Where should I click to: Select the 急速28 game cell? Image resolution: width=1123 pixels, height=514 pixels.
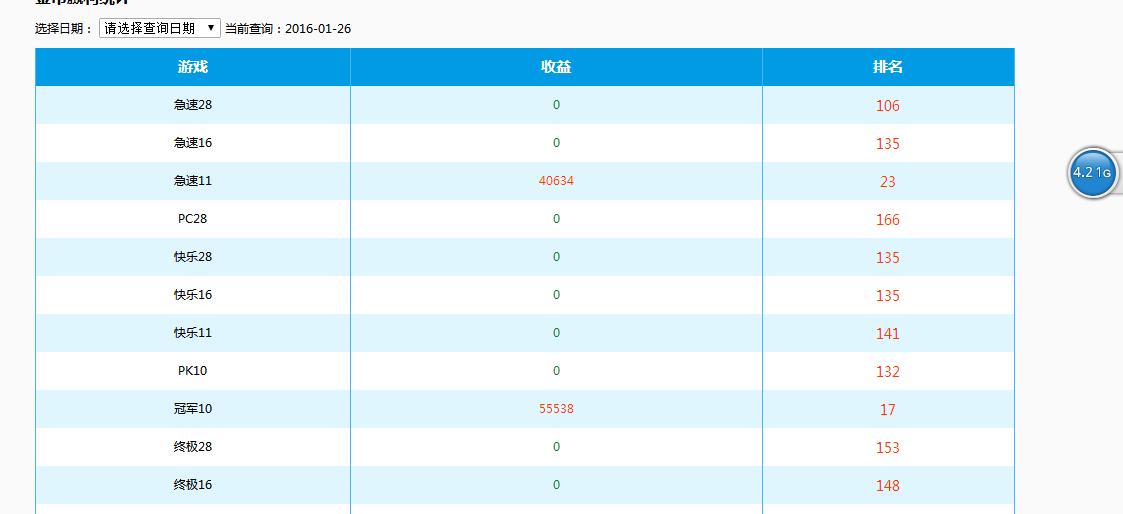coord(193,105)
